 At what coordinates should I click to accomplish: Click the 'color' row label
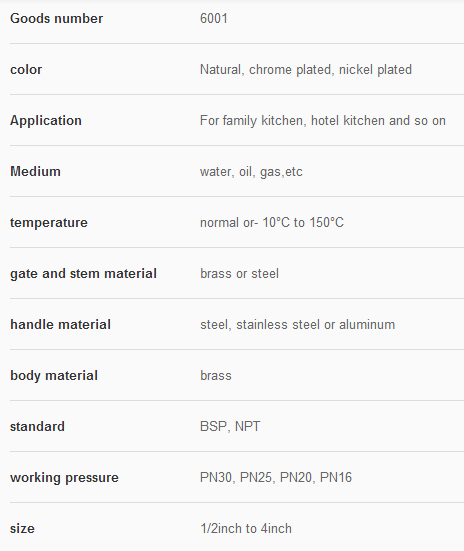26,70
